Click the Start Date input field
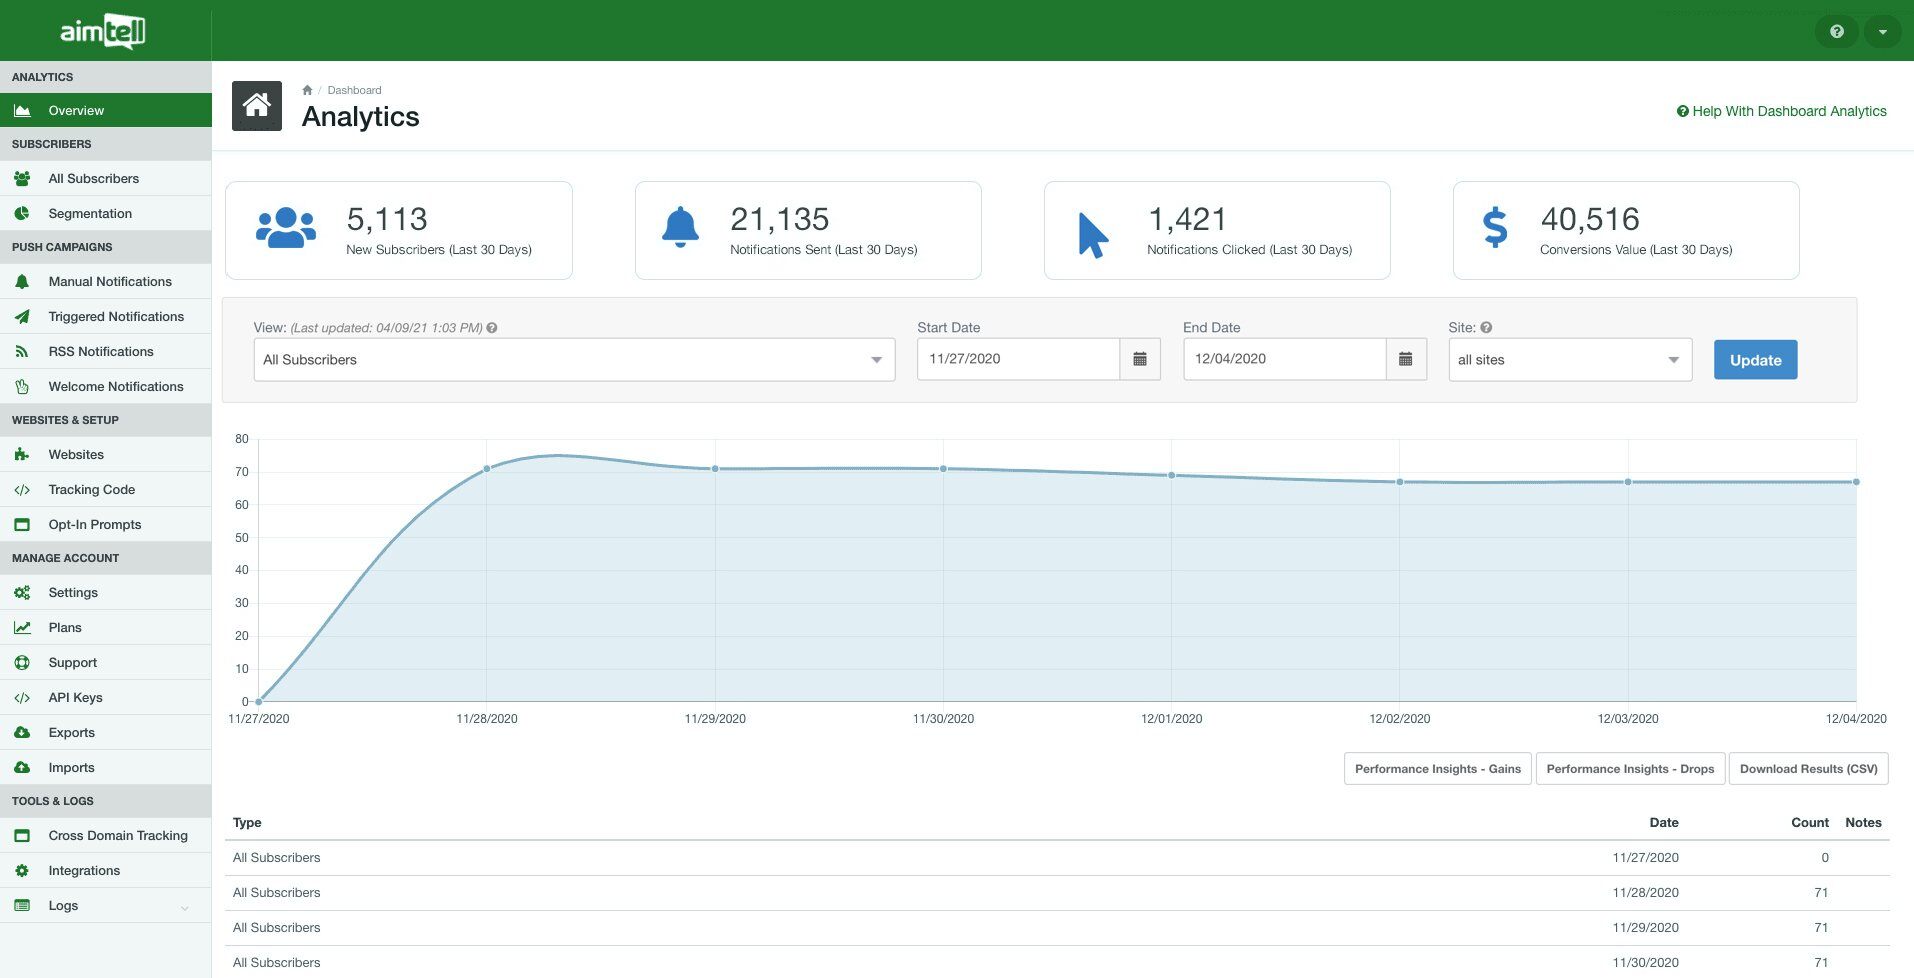The height and width of the screenshot is (978, 1914). pos(1018,359)
